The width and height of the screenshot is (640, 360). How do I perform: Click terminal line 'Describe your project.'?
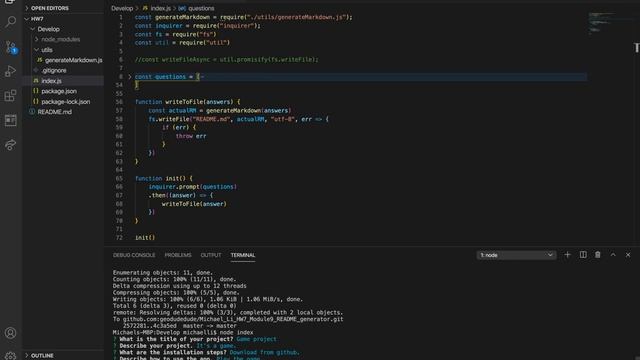(x=156, y=346)
